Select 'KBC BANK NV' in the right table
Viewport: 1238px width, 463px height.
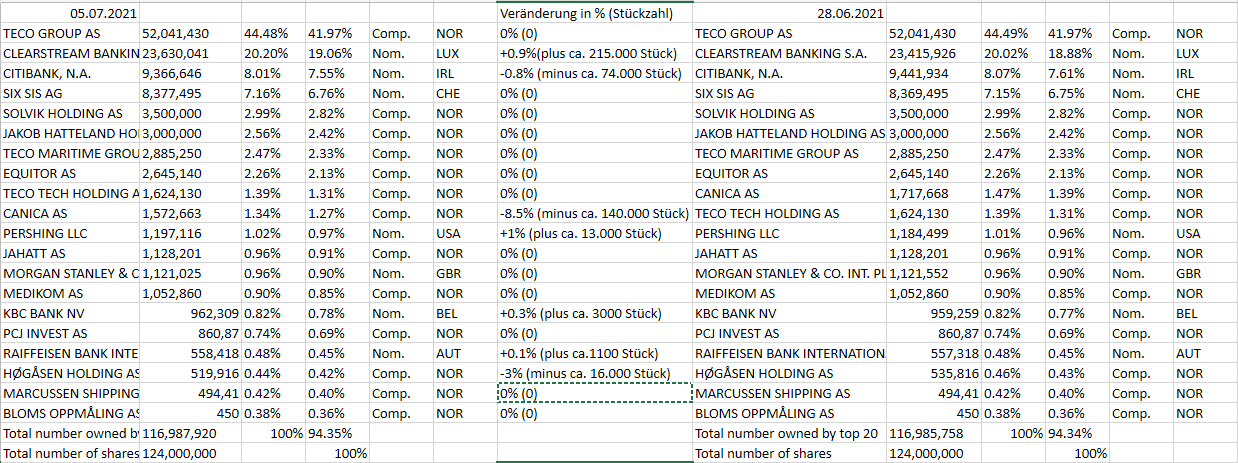[x=789, y=313]
